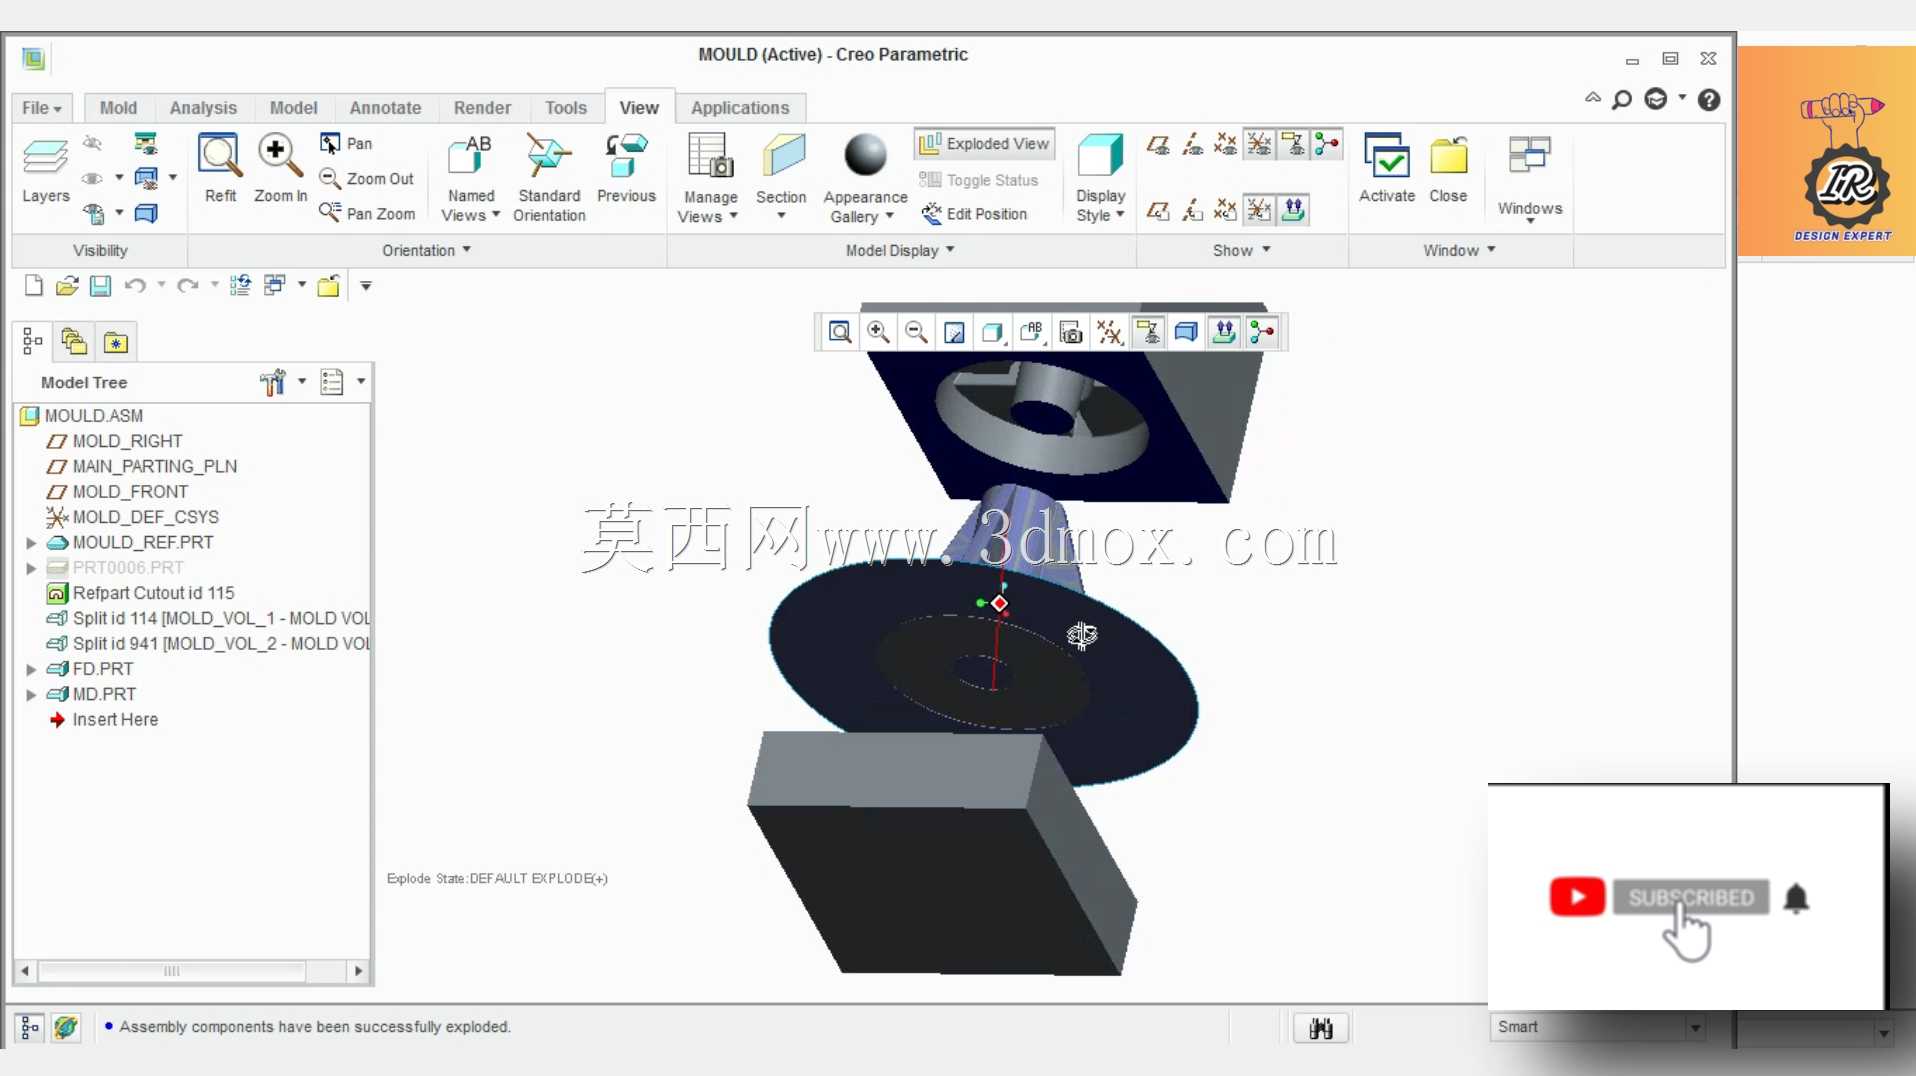Screen dimensions: 1916x1076
Task: Click Zoom Out on the in-graphics toolbar
Action: [x=916, y=332]
